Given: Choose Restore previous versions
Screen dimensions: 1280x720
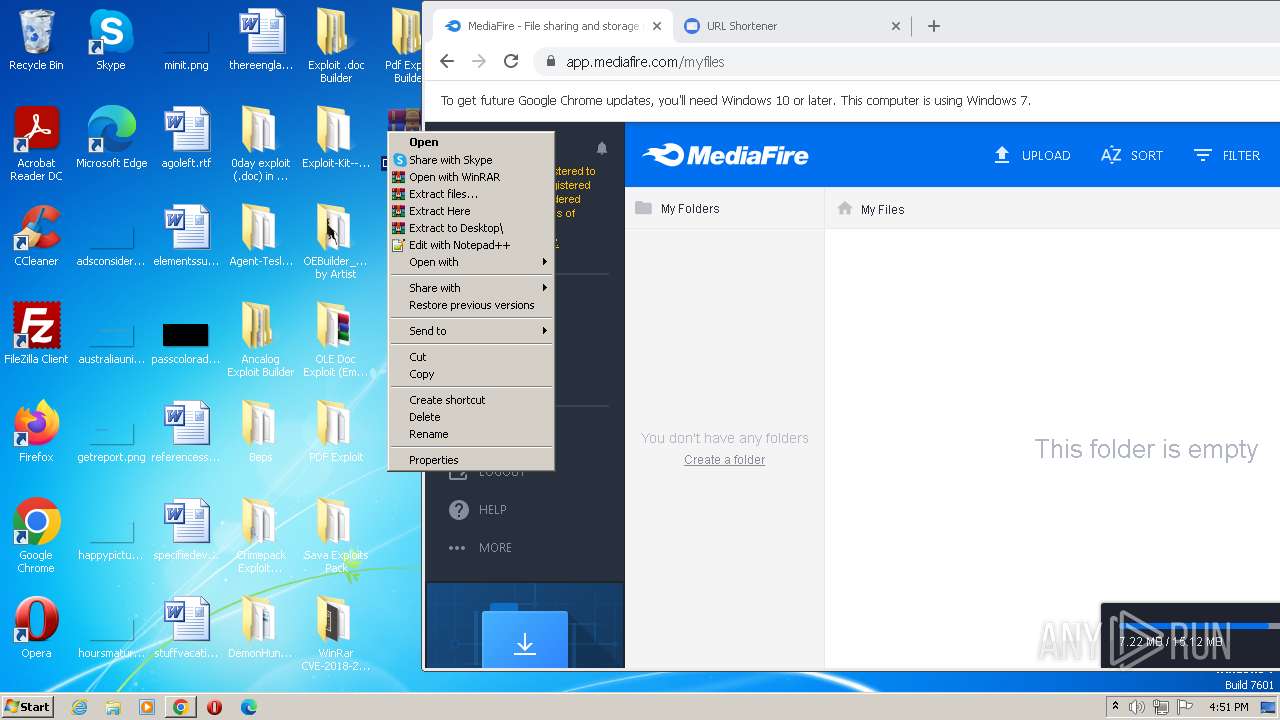Looking at the screenshot, I should 471,305.
